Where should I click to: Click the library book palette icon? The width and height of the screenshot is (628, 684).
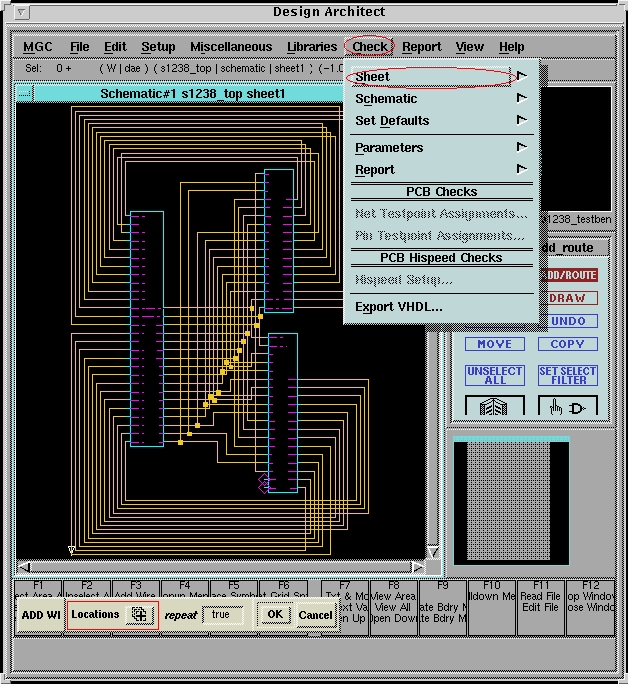(x=494, y=407)
